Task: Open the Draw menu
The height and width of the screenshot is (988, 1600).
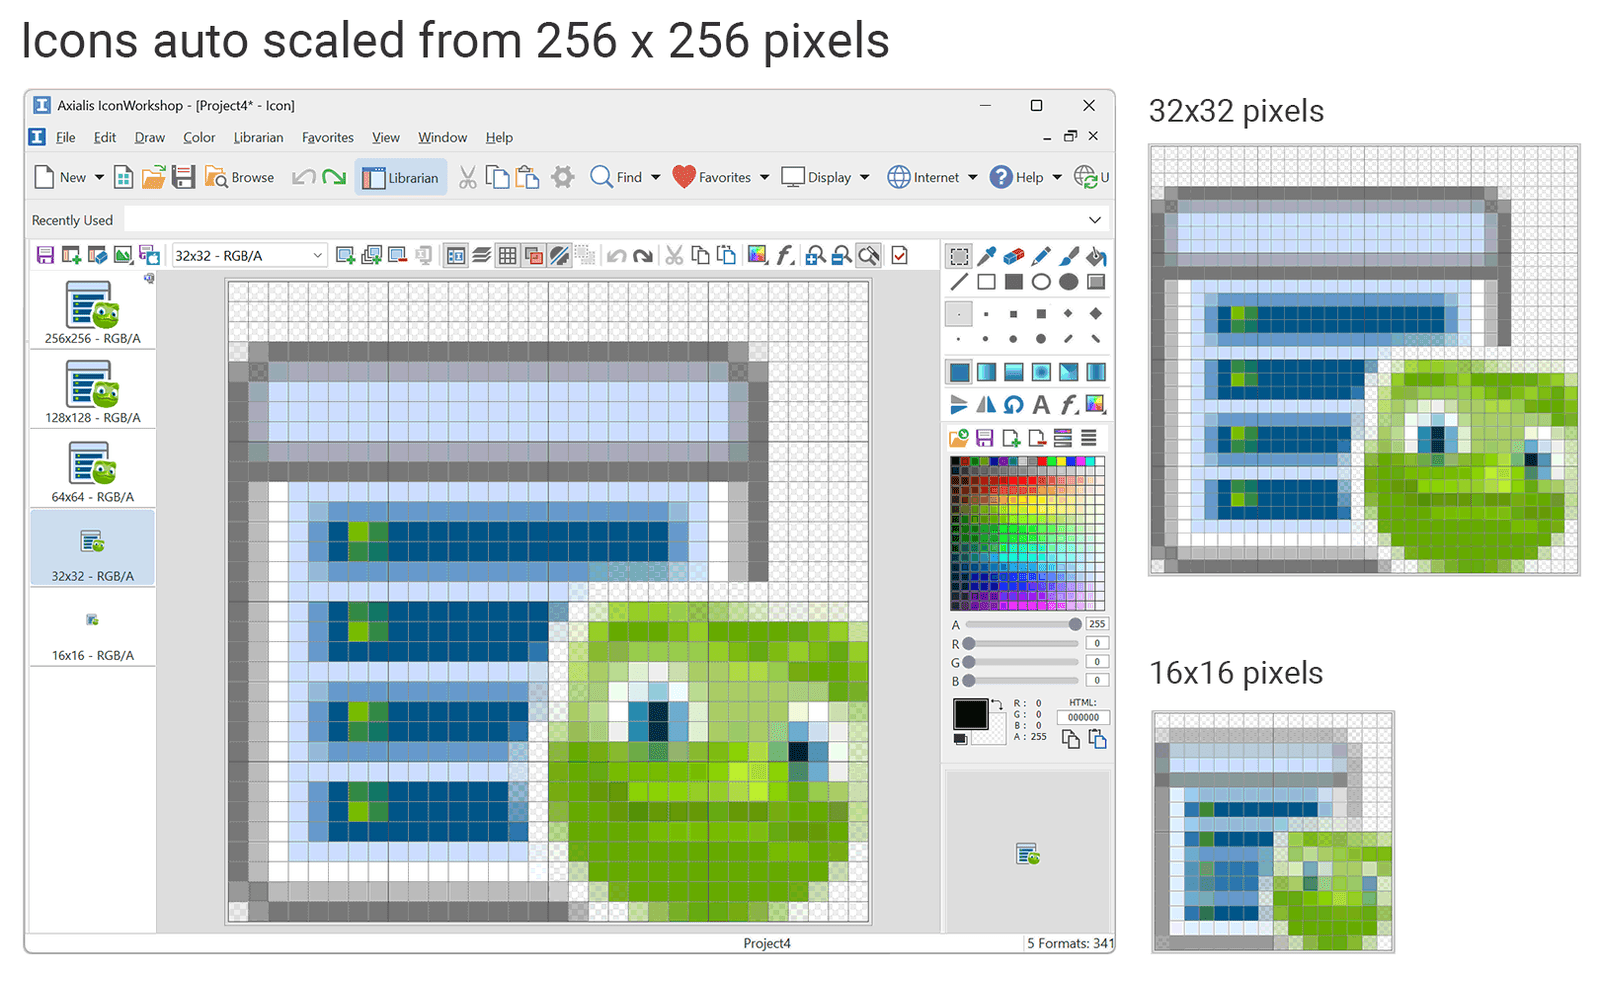Action: (149, 137)
